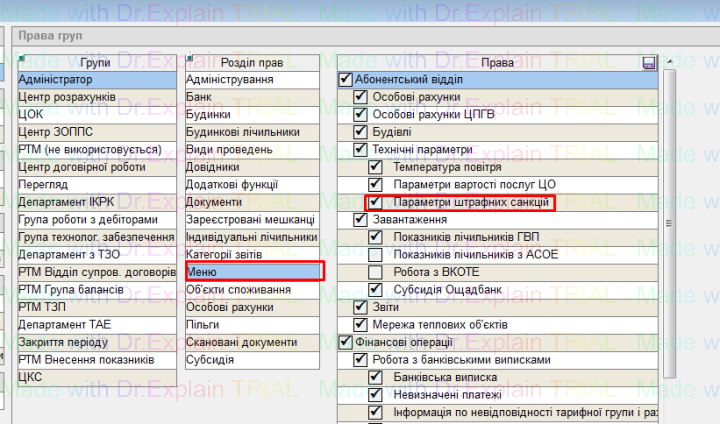Select the Завантаження node in rights tree

click(410, 220)
